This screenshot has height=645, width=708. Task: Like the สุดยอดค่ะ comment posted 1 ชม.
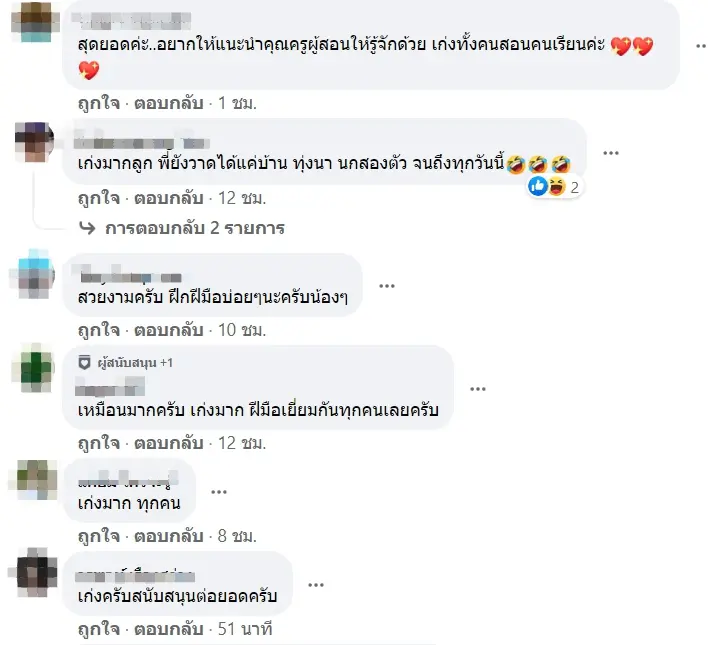(x=99, y=103)
